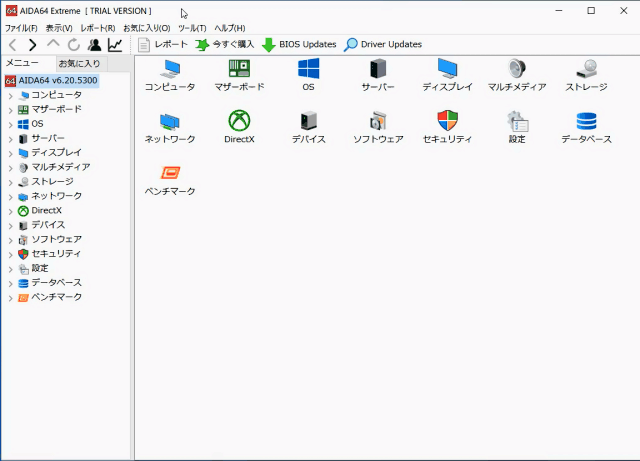This screenshot has width=640, height=461.
Task: Click the AIDA64 title bar app icon
Action: point(11,11)
